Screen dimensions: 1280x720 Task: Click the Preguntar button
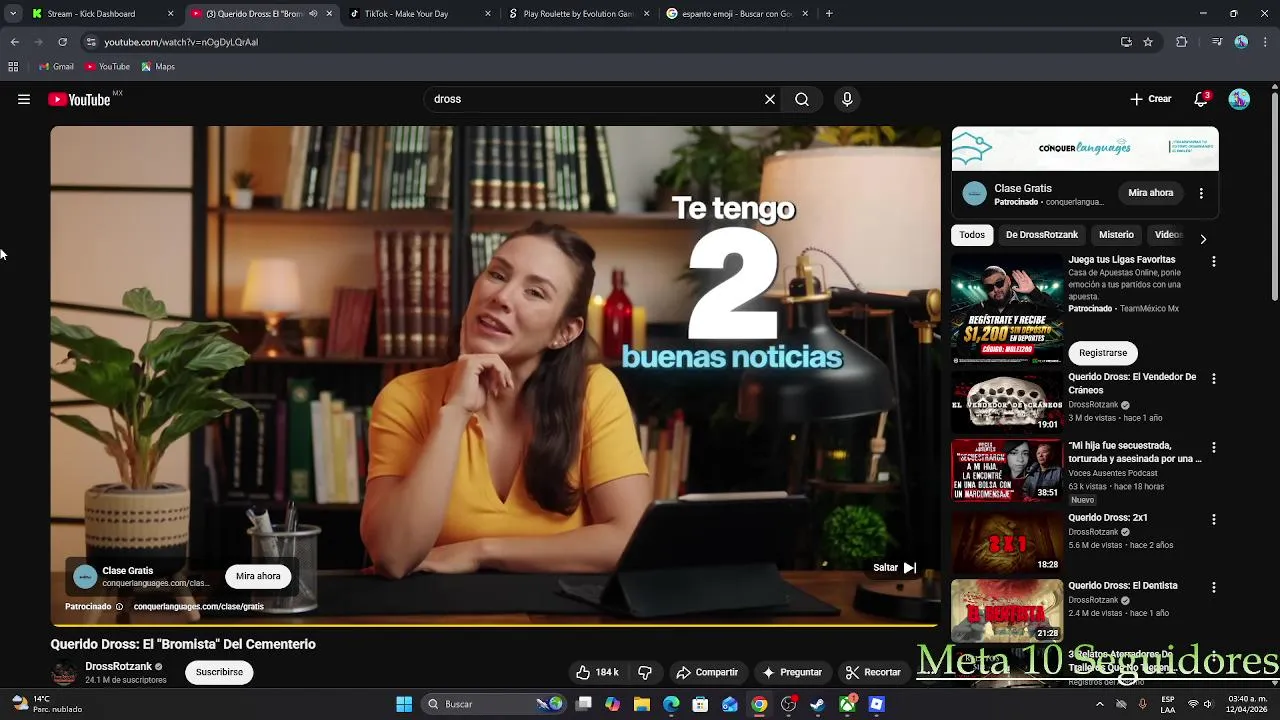(792, 672)
